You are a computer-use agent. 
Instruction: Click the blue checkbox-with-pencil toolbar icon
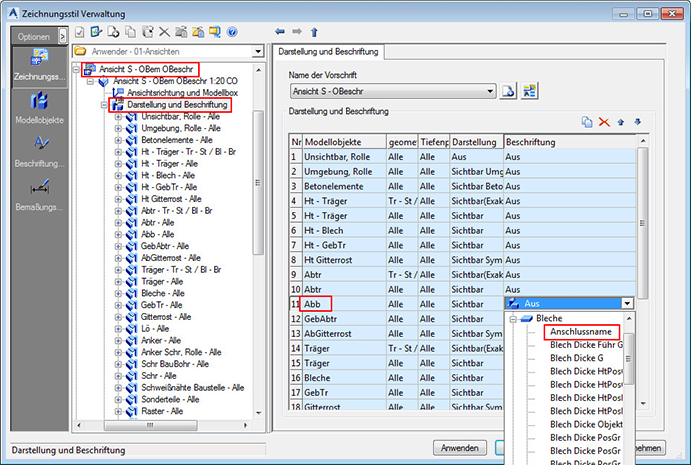tap(96, 32)
